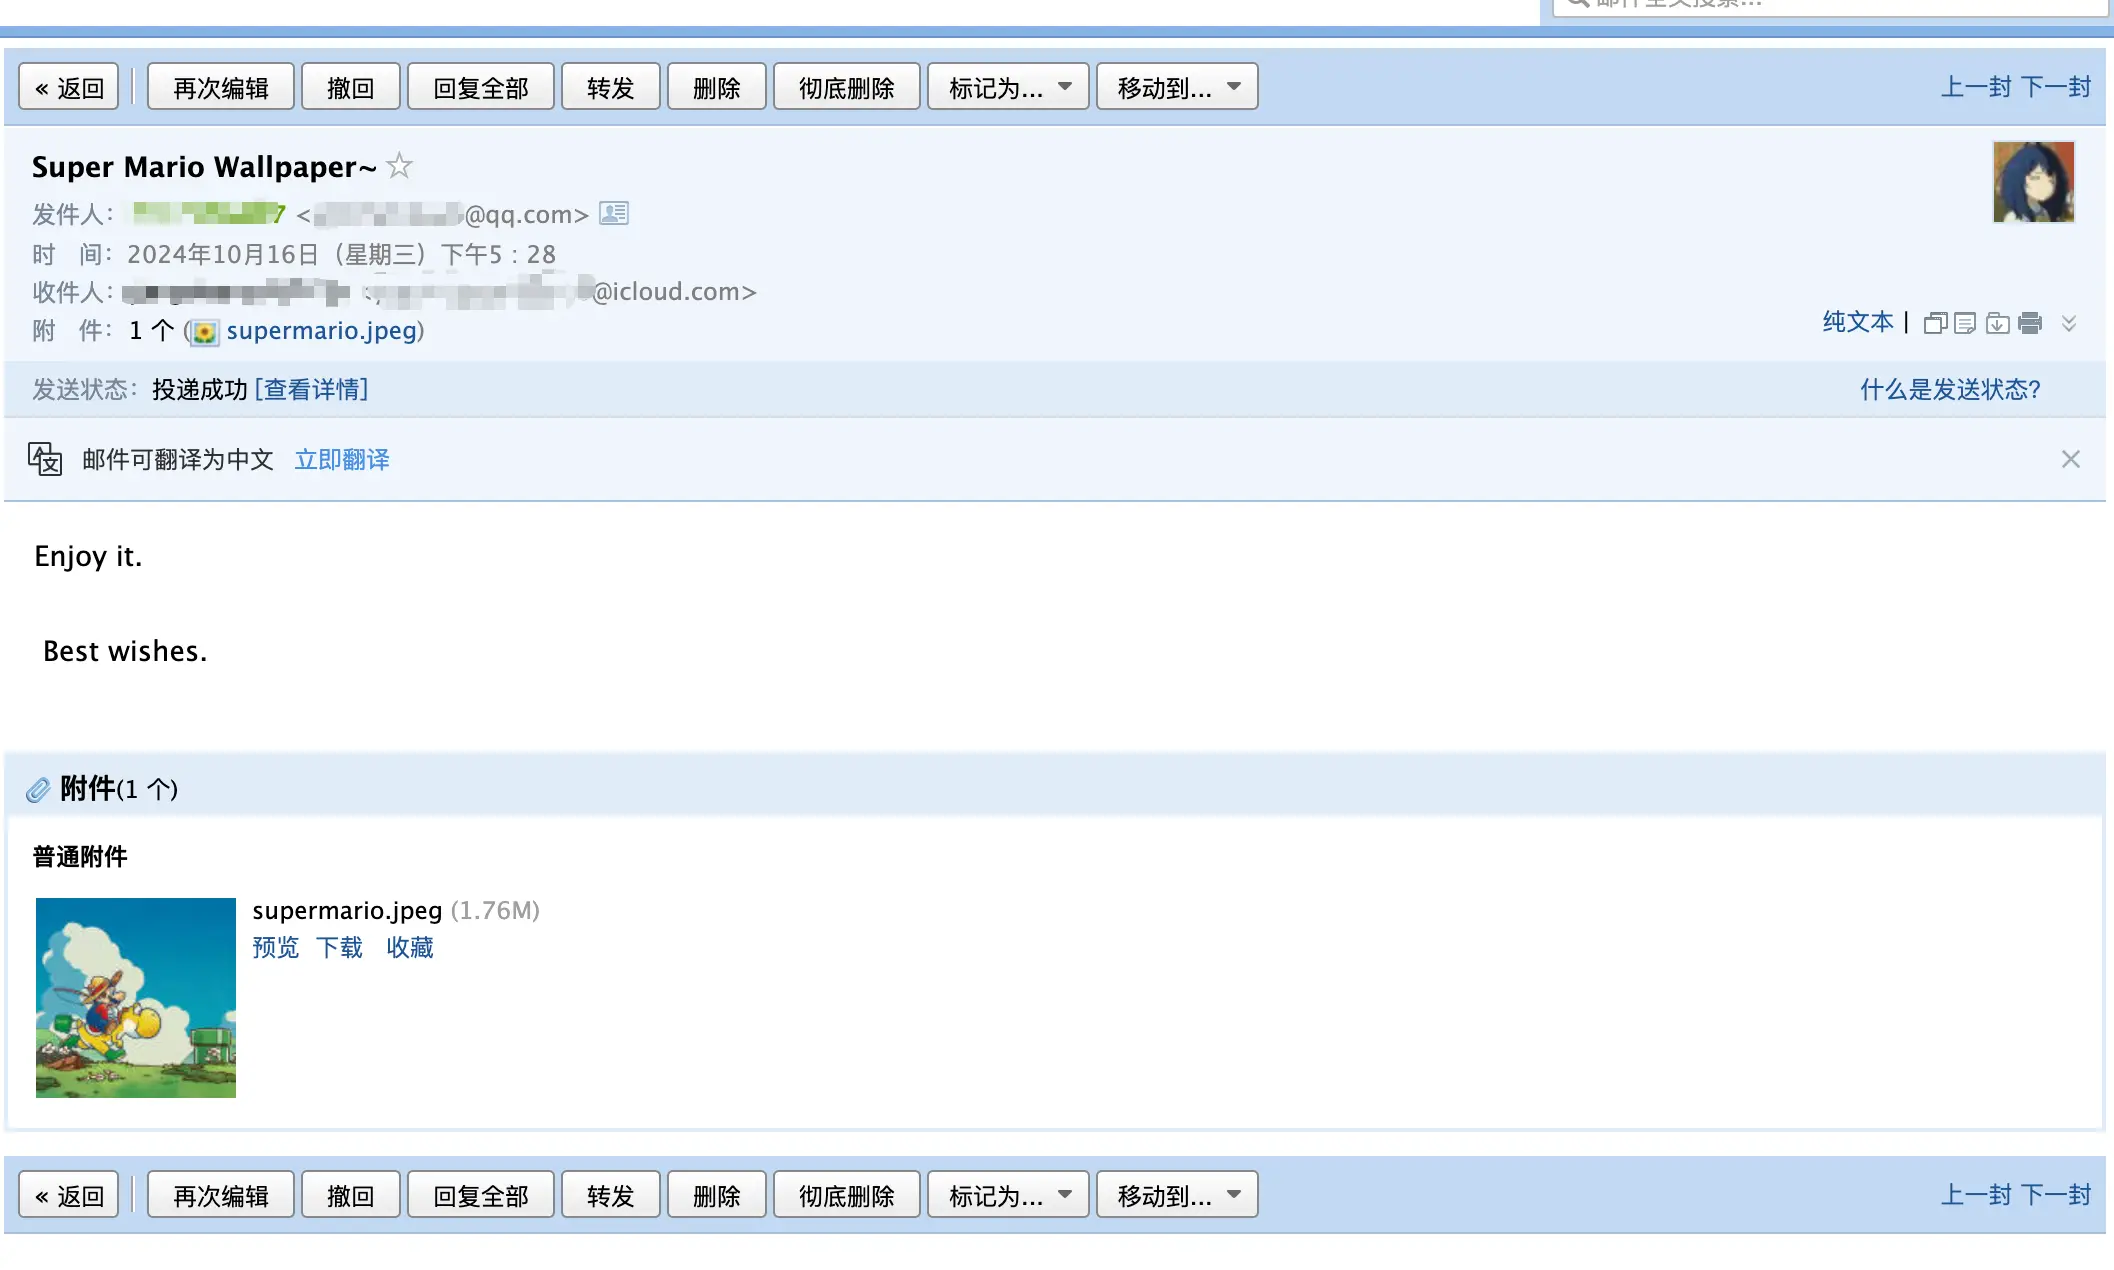Image resolution: width=2114 pixels, height=1270 pixels.
Task: Print this email with printer icon
Action: tap(2030, 323)
